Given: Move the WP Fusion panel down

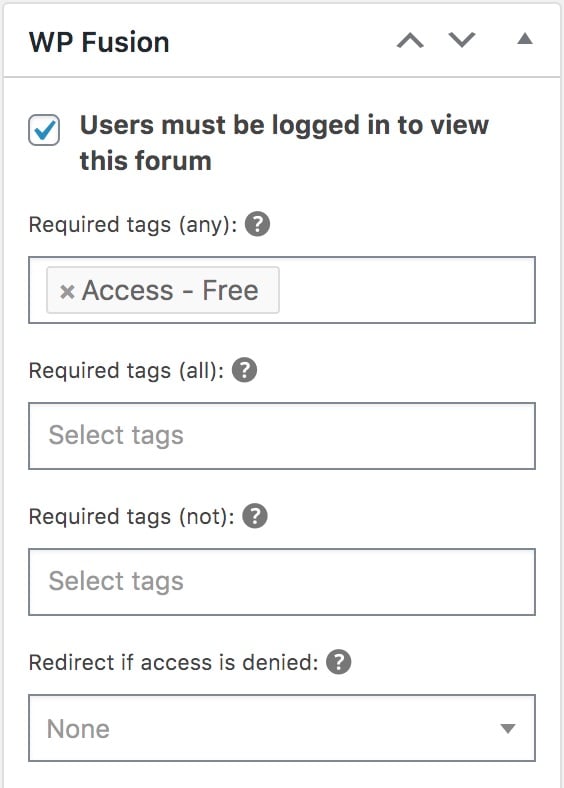Looking at the screenshot, I should click(461, 40).
